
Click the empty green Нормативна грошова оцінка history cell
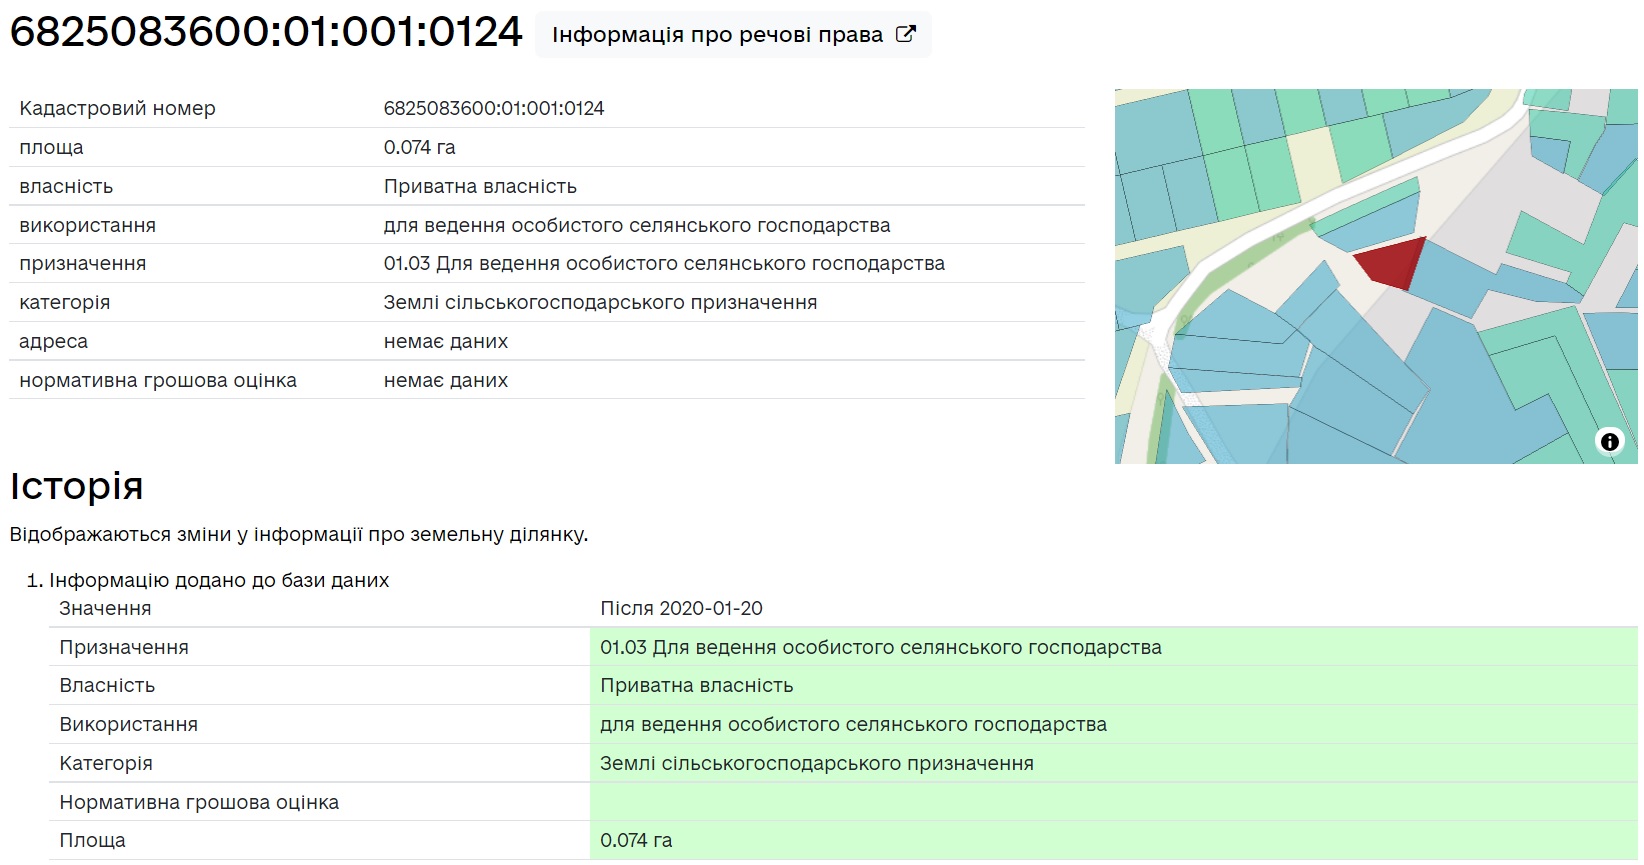pyautogui.click(x=1112, y=802)
